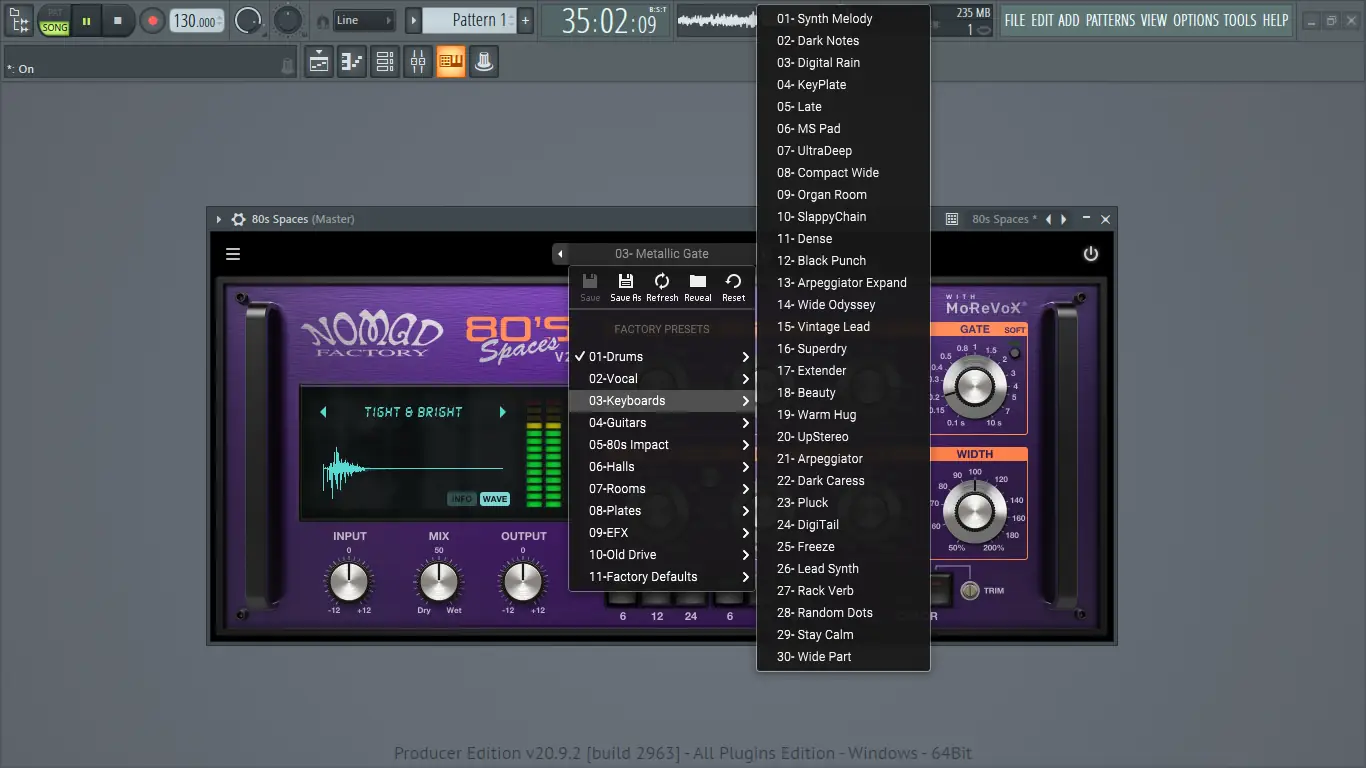1366x768 pixels.
Task: Open the Pattern 1 selector
Action: [x=469, y=20]
